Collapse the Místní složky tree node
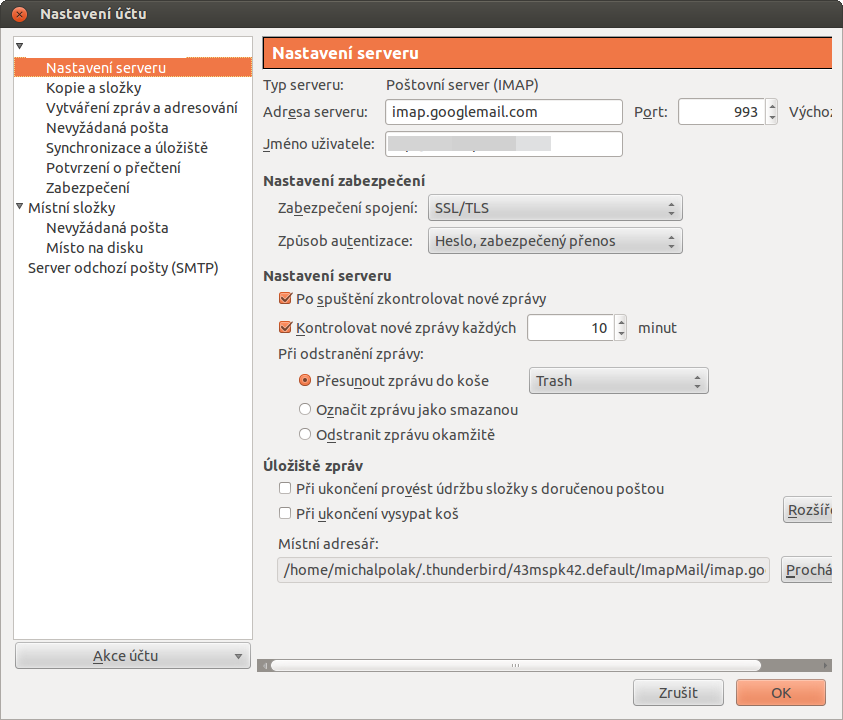Screen dimensions: 843x720 coord(20,208)
